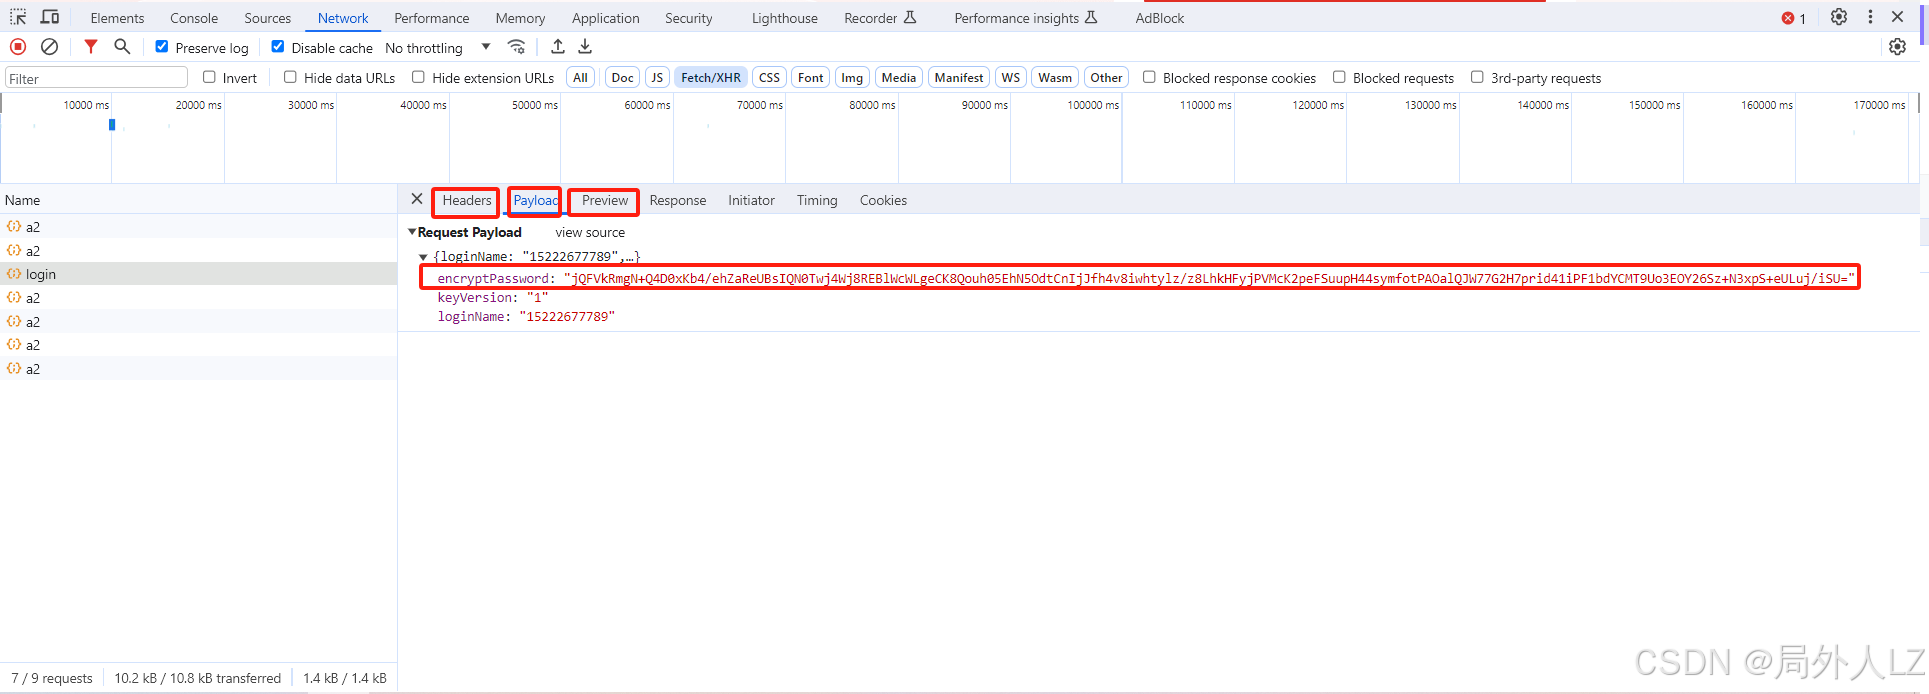Filter requests by Img type
1929x694 pixels.
(852, 77)
